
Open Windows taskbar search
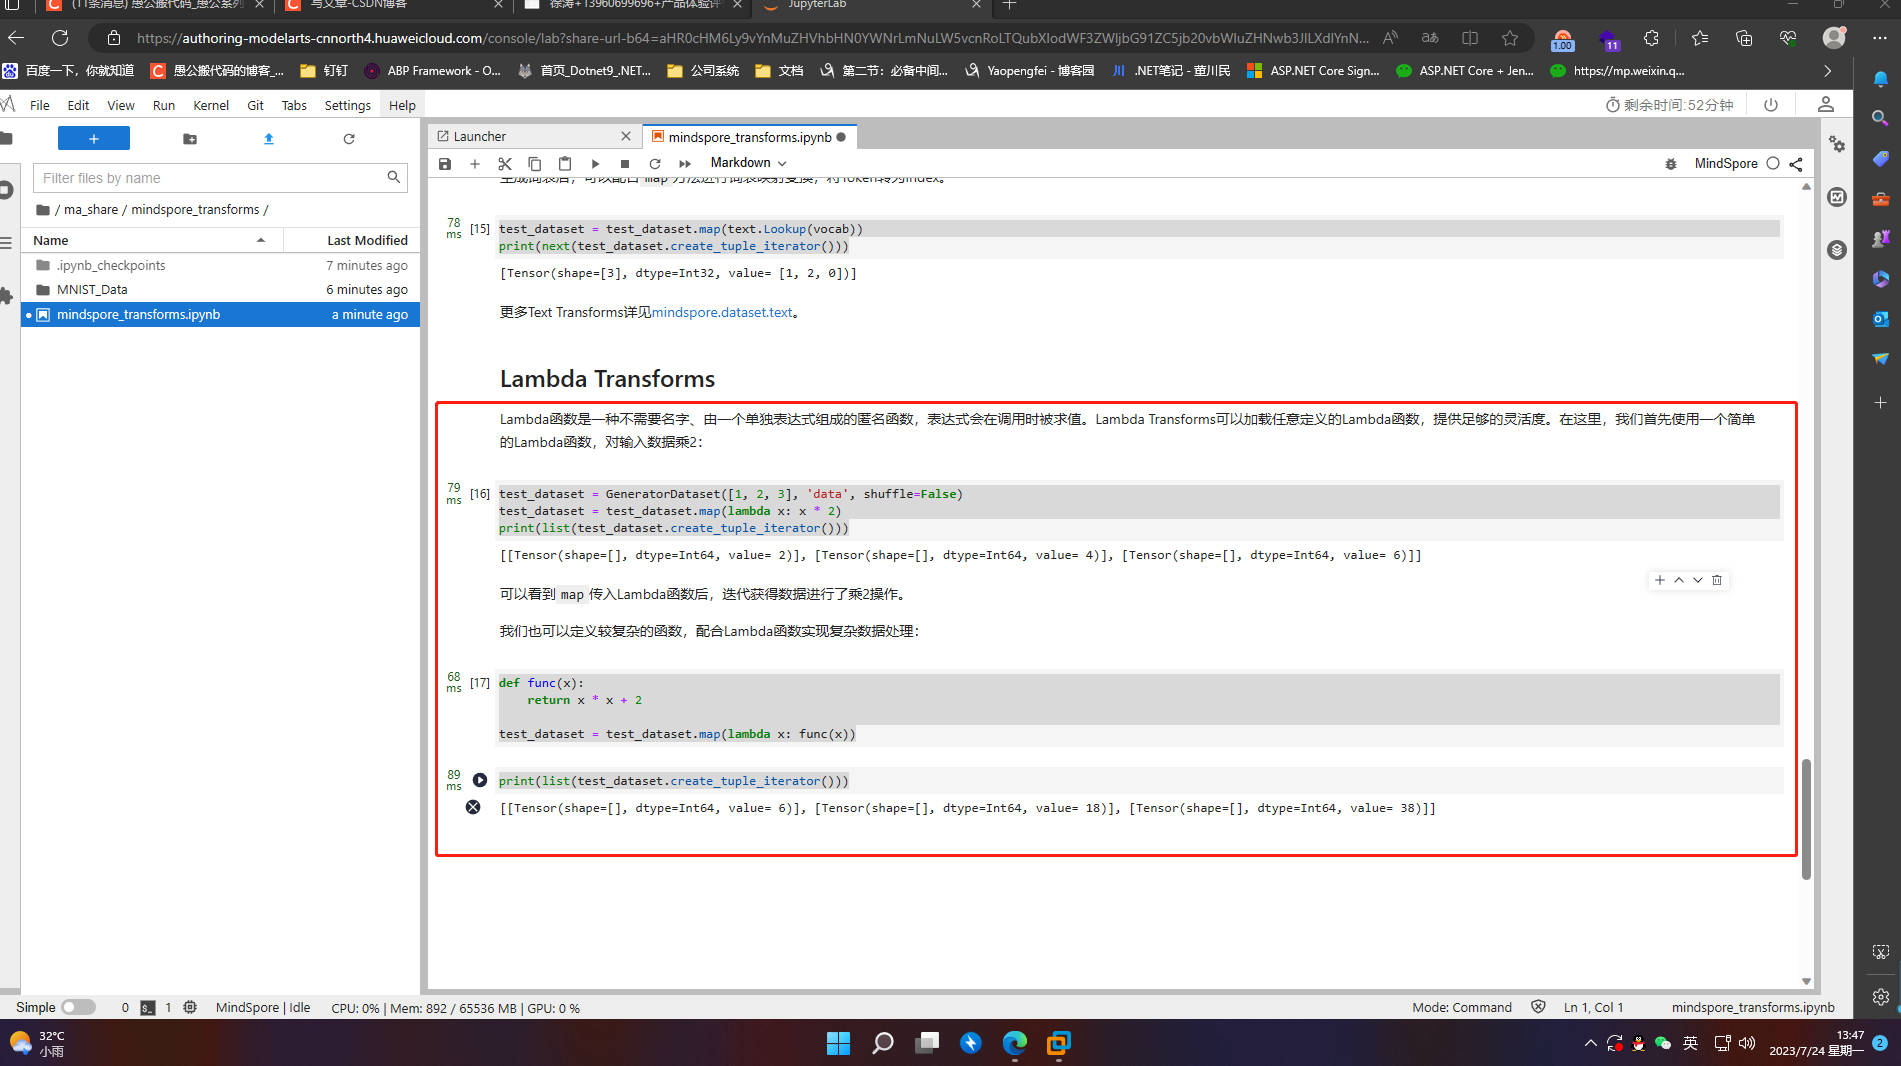click(882, 1043)
